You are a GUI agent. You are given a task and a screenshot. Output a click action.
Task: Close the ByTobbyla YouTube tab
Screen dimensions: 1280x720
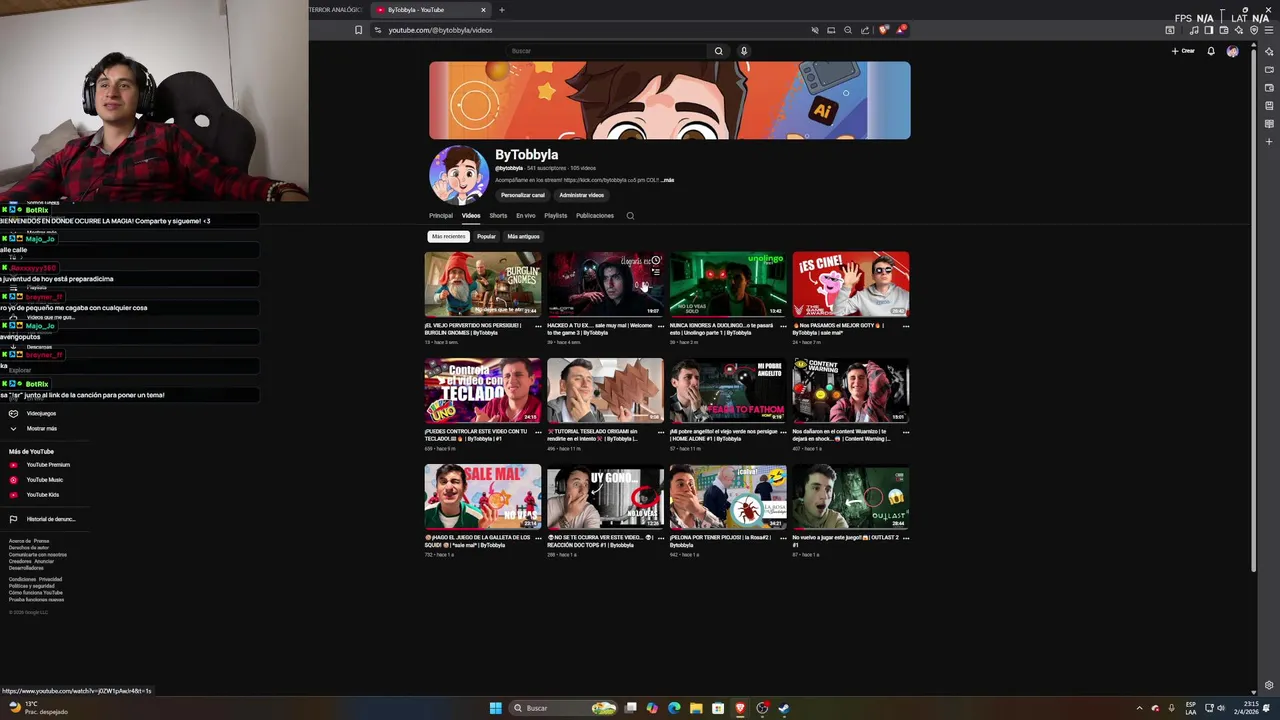tap(483, 10)
